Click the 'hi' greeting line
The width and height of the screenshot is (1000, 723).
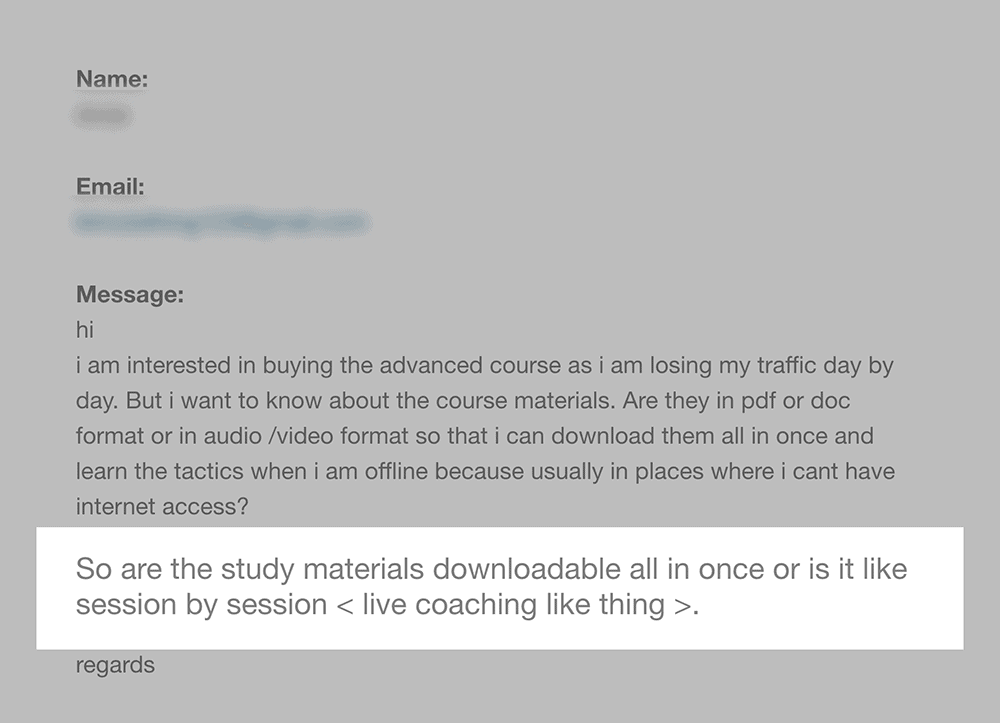click(x=84, y=330)
